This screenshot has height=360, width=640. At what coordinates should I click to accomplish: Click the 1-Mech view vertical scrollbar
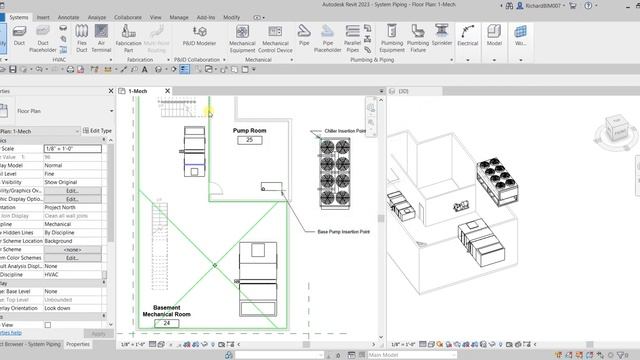(381, 218)
